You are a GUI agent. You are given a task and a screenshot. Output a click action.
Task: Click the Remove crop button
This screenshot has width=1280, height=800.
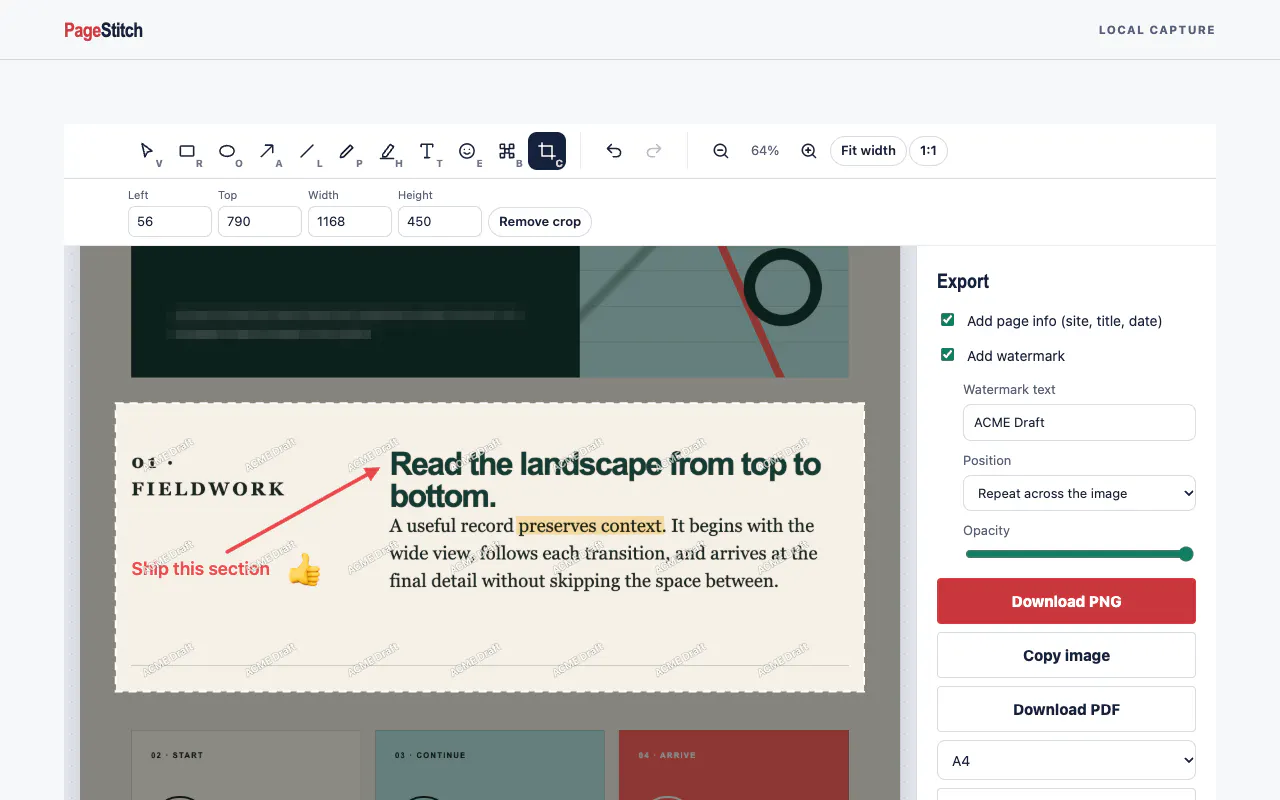click(x=540, y=222)
